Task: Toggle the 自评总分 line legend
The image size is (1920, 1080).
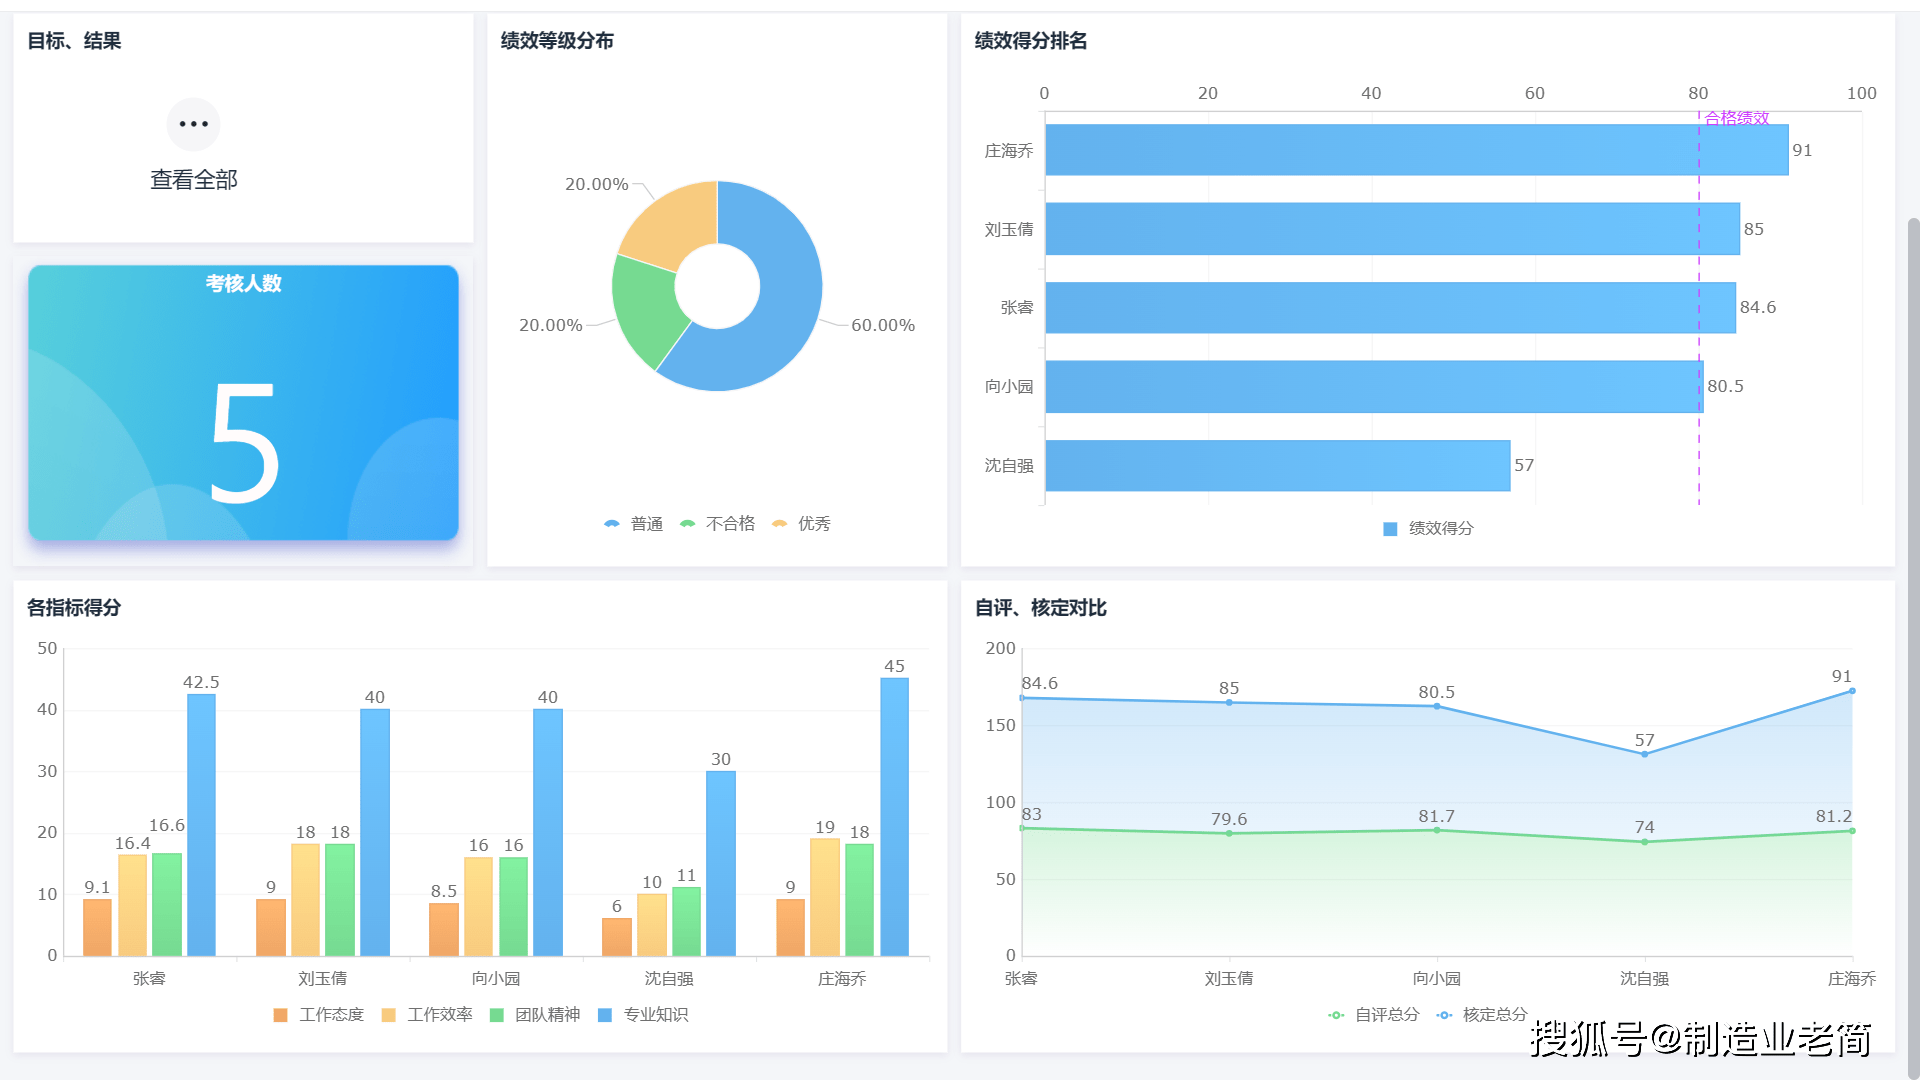Action: [1374, 1015]
